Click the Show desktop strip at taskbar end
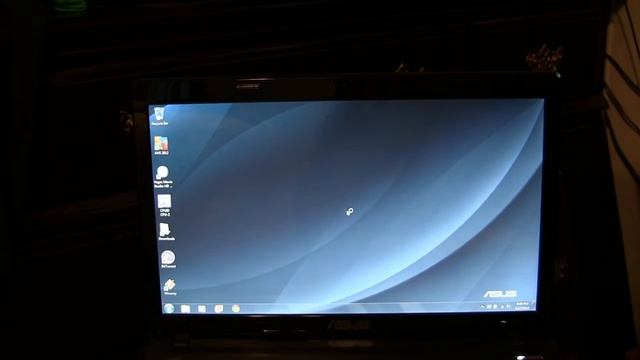The image size is (640, 360). pos(533,306)
